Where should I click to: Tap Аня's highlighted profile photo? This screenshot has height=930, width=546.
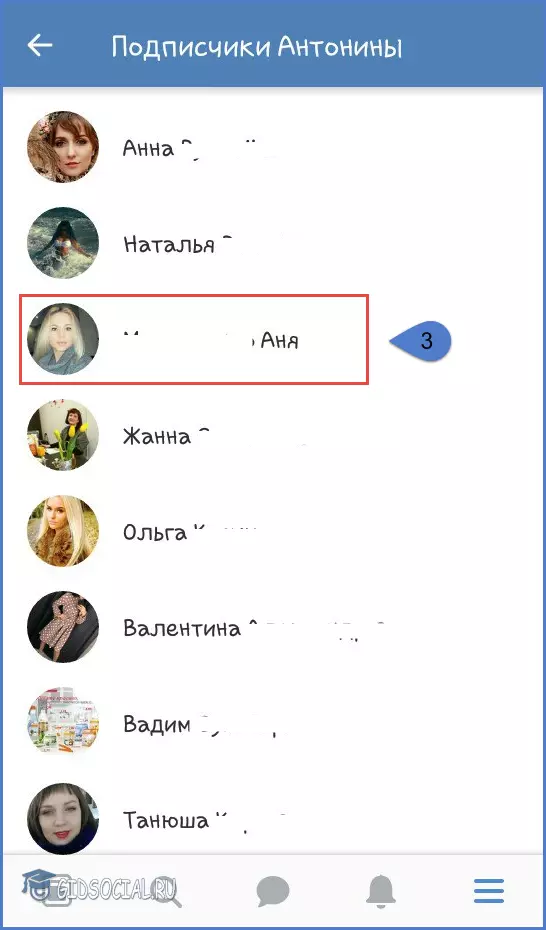point(63,339)
